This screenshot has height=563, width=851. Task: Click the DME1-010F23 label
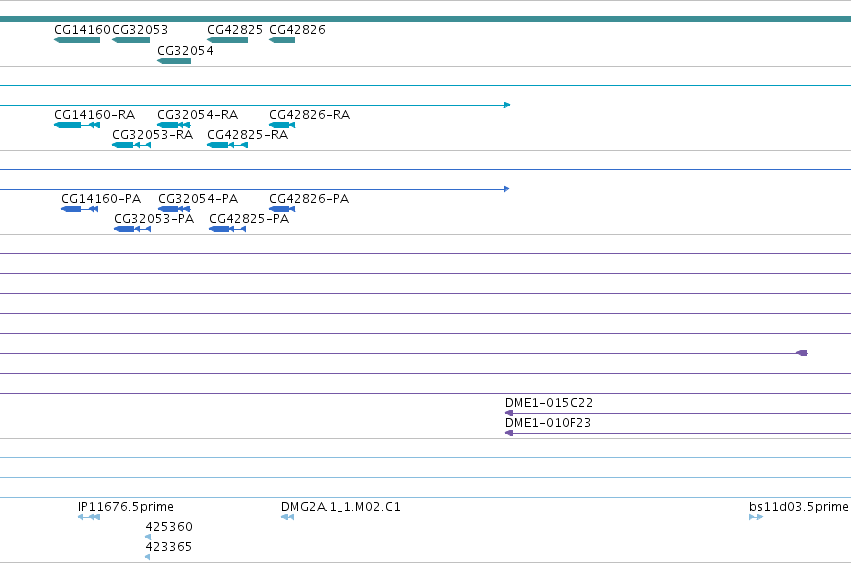point(548,423)
